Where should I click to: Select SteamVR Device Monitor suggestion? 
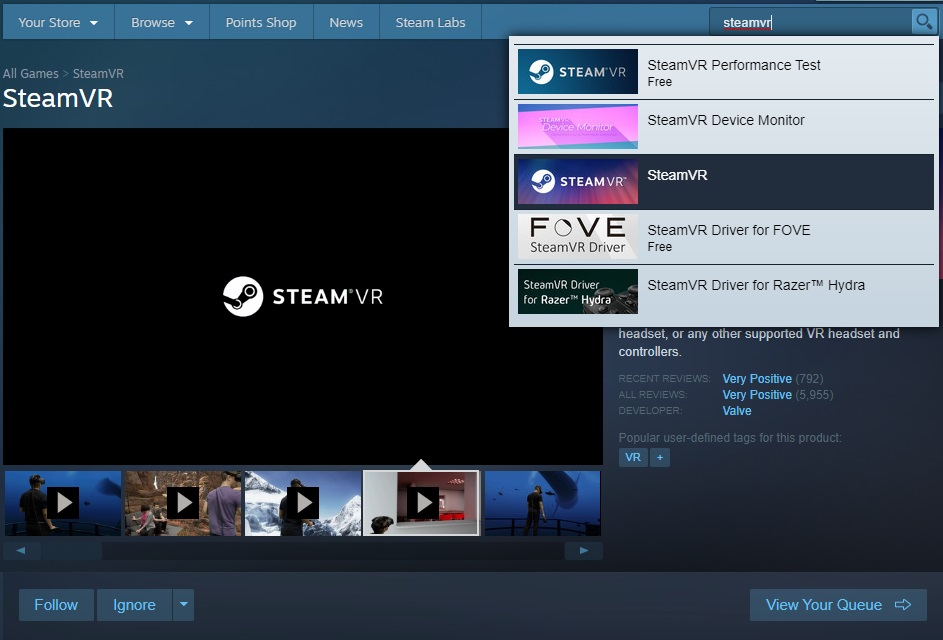coord(724,126)
